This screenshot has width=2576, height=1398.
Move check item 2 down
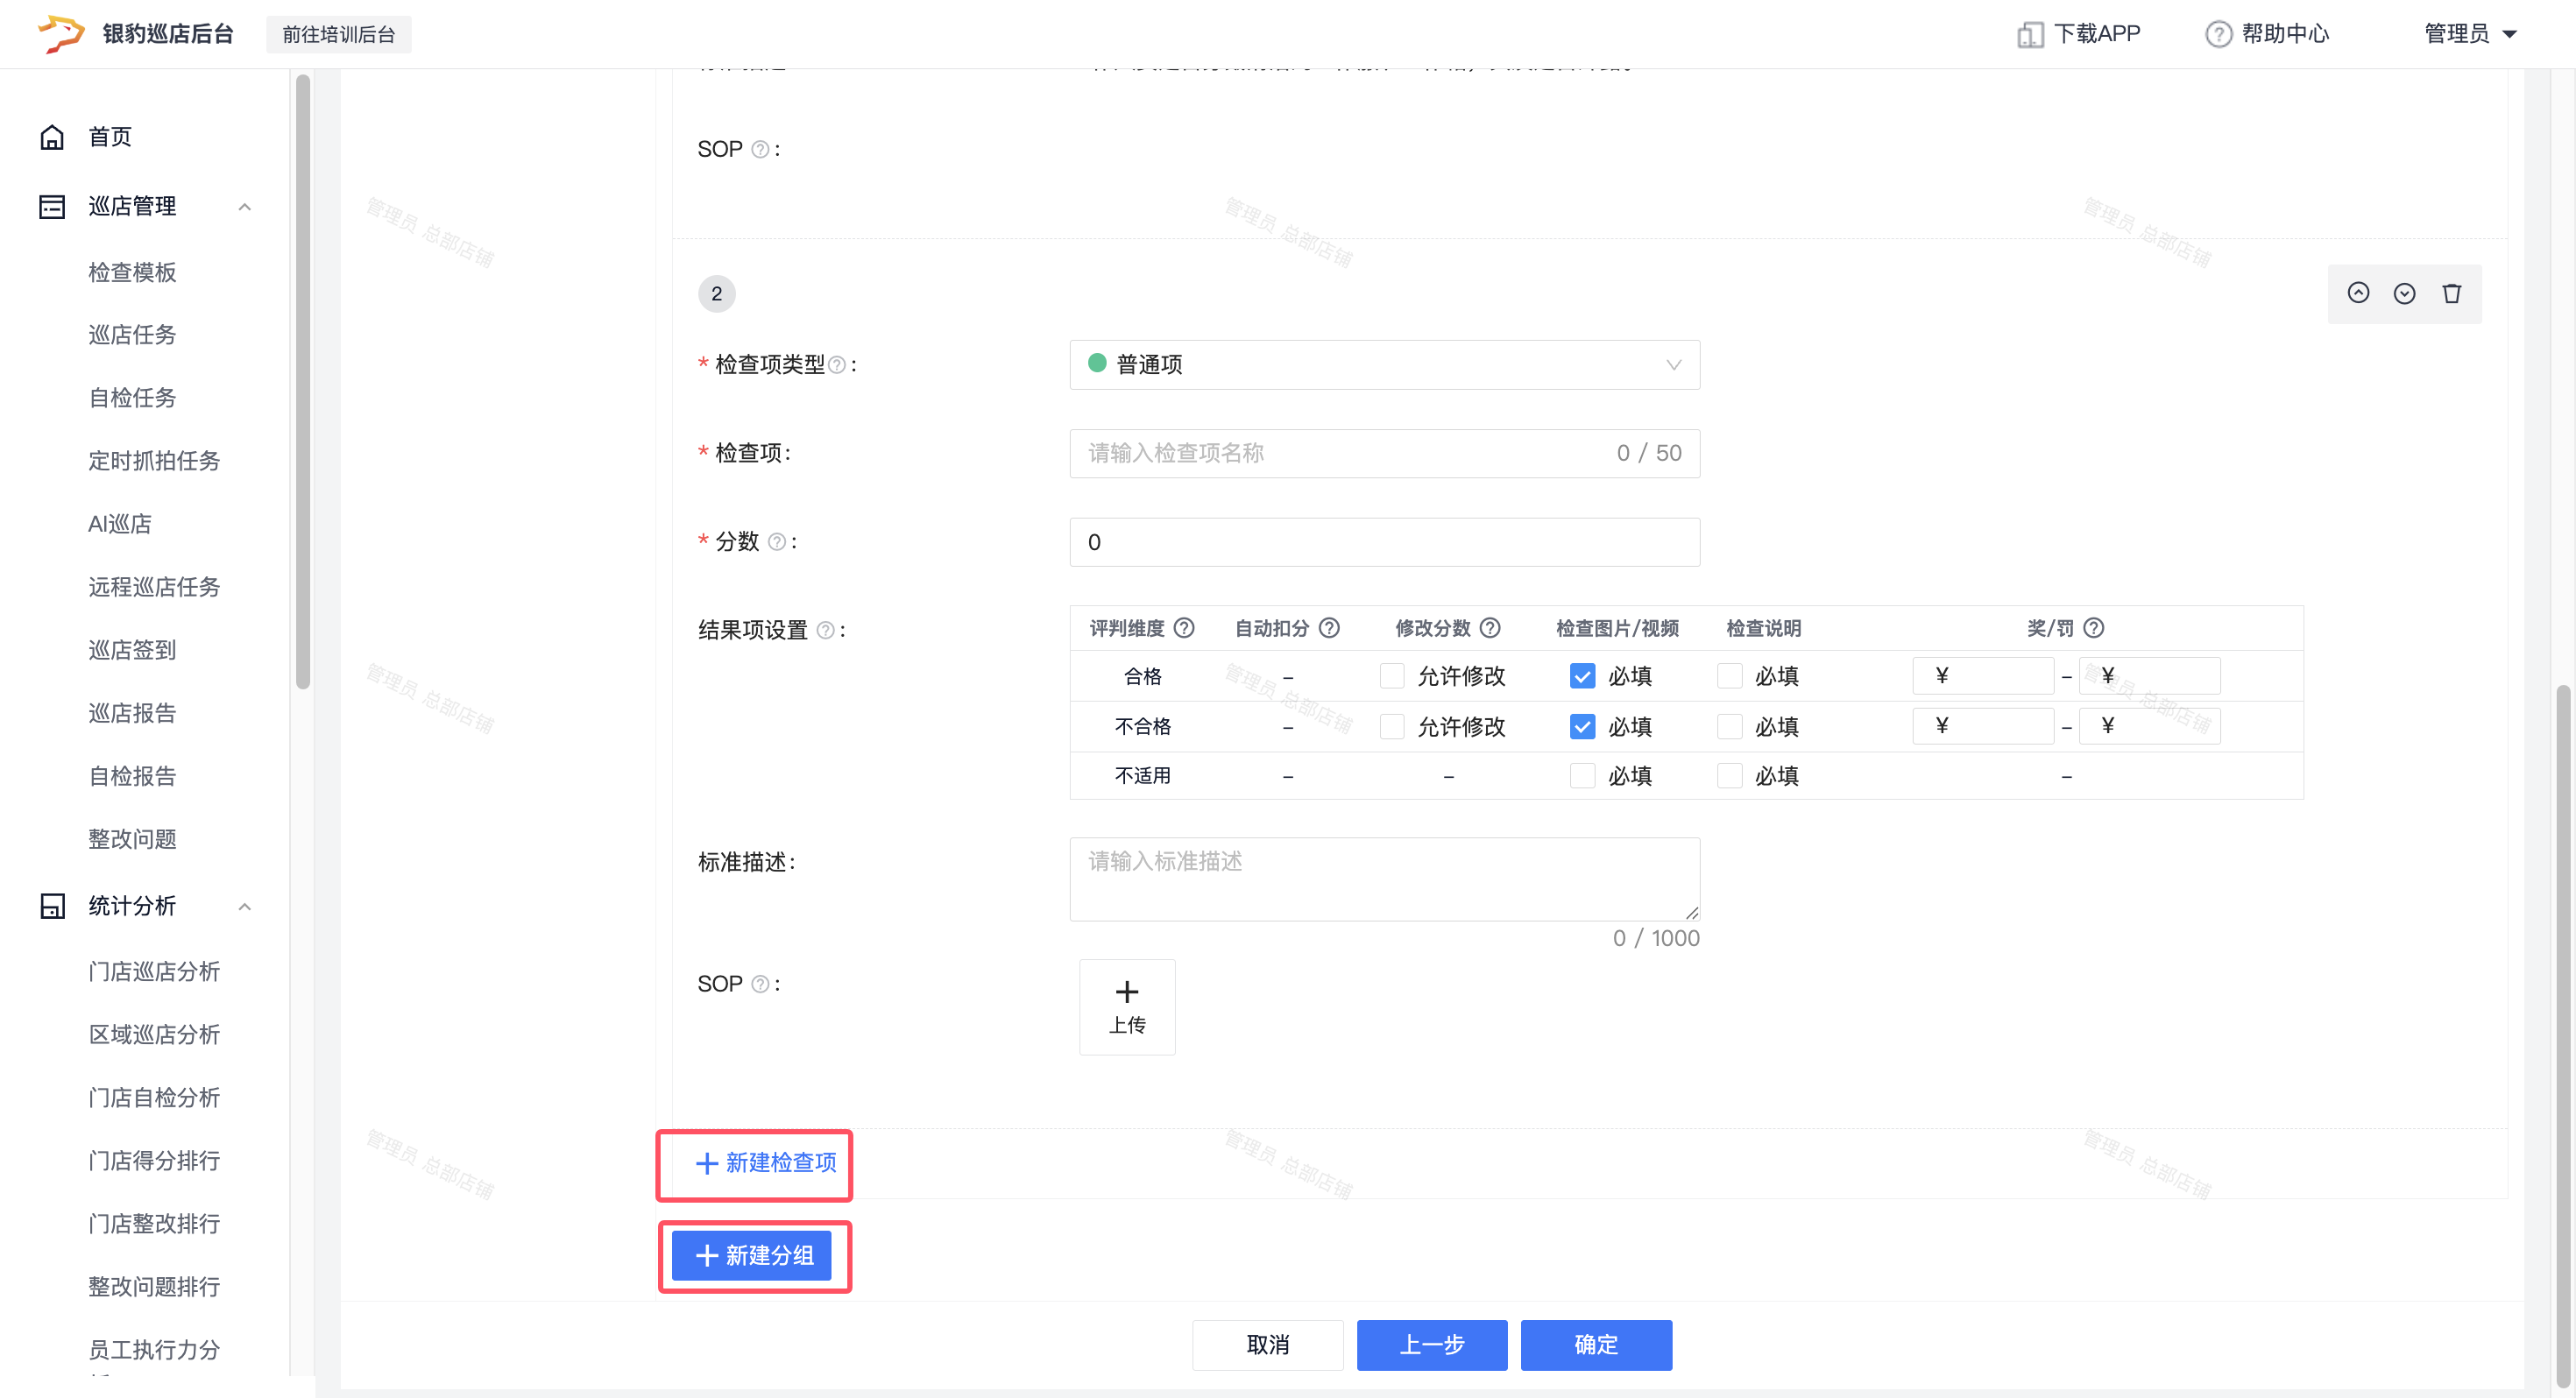(2404, 293)
